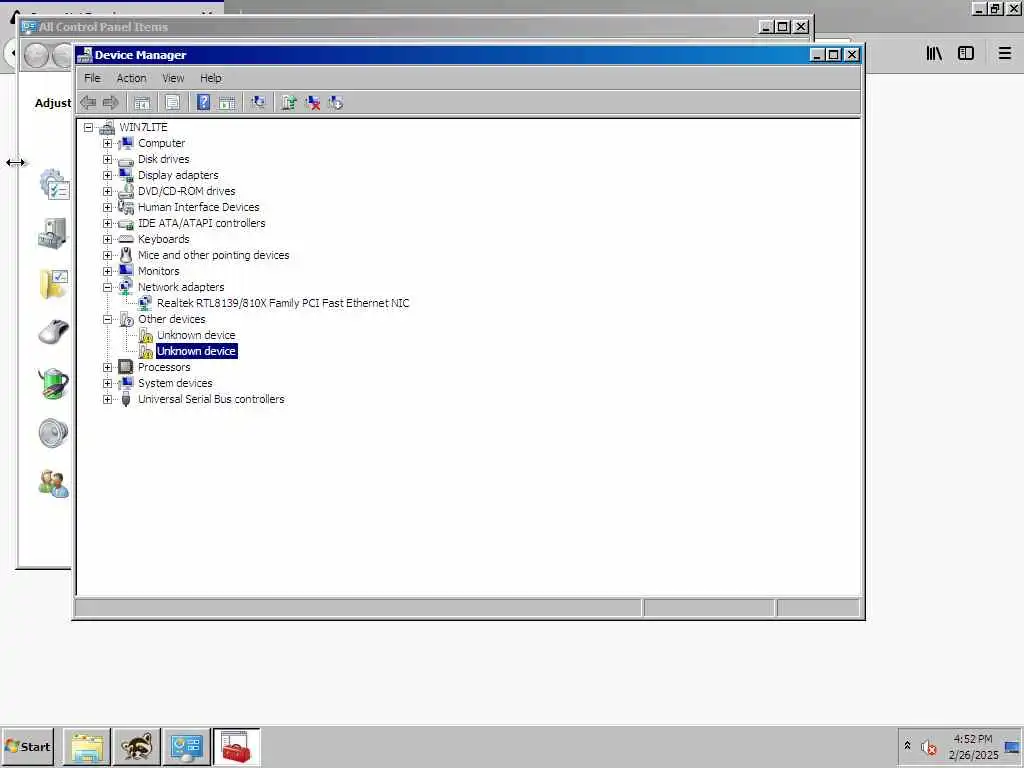
Task: Expand the Display adapters category
Action: point(107,175)
